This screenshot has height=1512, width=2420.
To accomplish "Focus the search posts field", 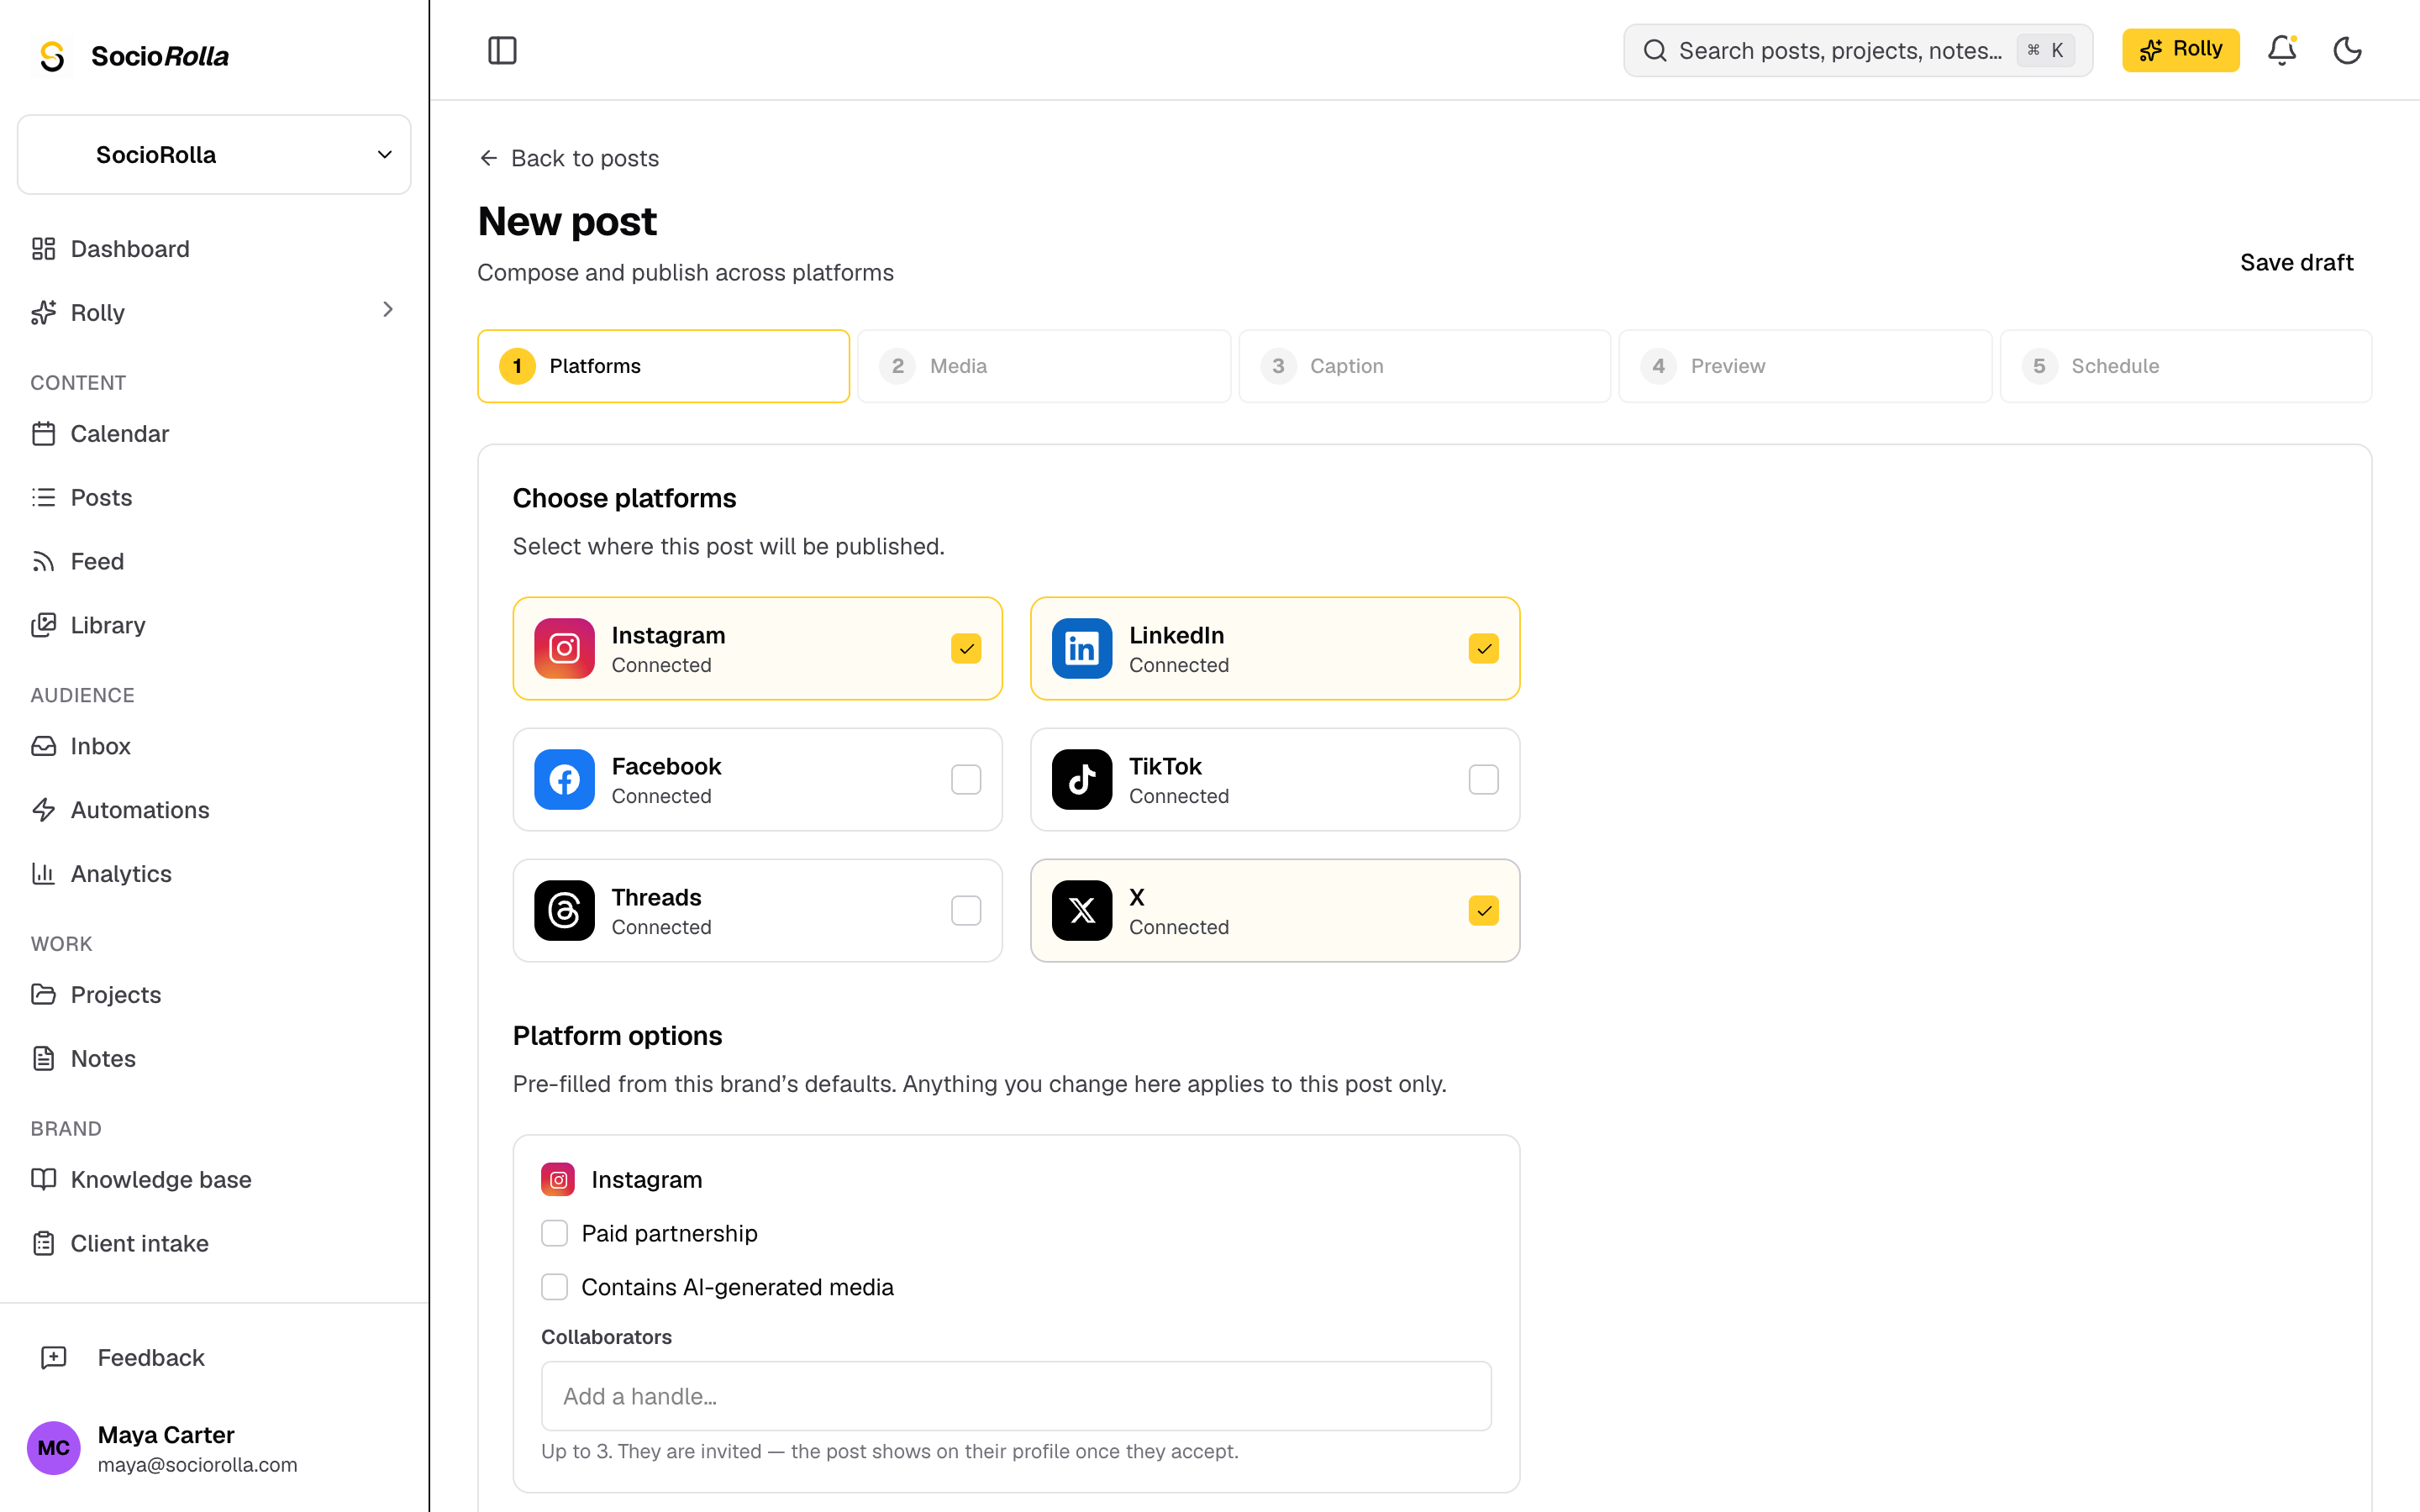I will pos(1858,50).
